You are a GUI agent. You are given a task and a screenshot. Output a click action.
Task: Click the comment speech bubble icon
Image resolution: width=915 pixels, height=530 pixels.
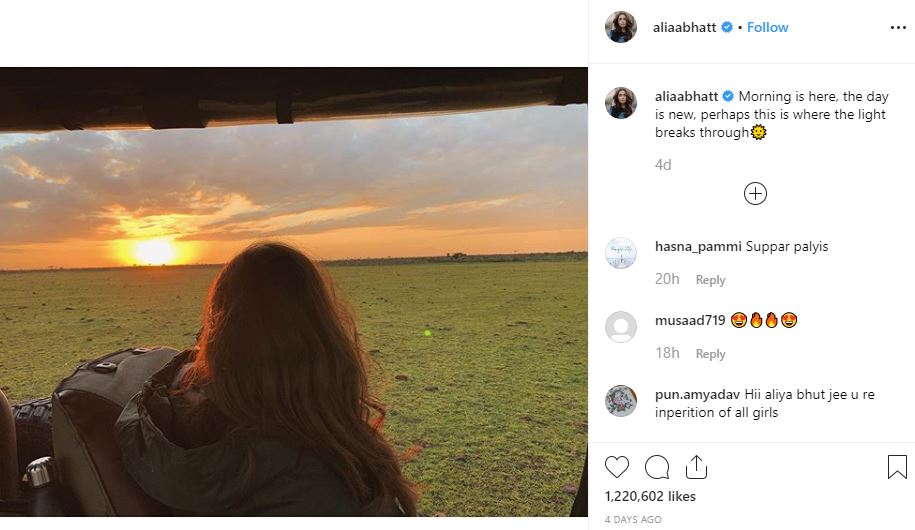pyautogui.click(x=657, y=467)
